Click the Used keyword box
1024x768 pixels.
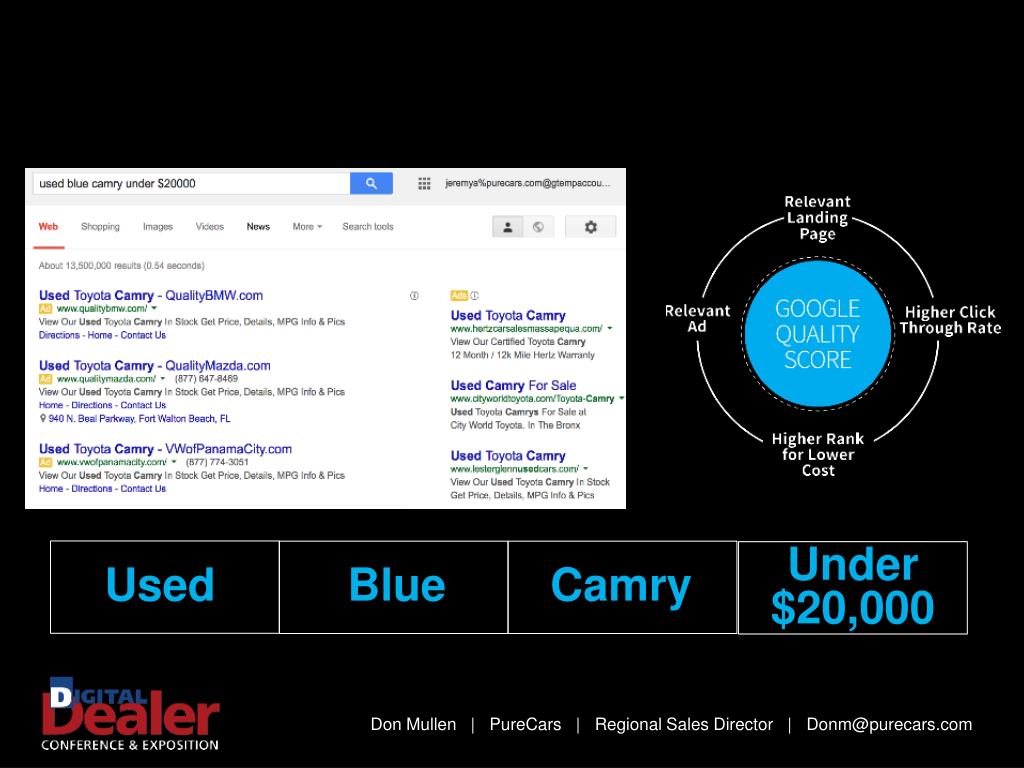click(165, 586)
